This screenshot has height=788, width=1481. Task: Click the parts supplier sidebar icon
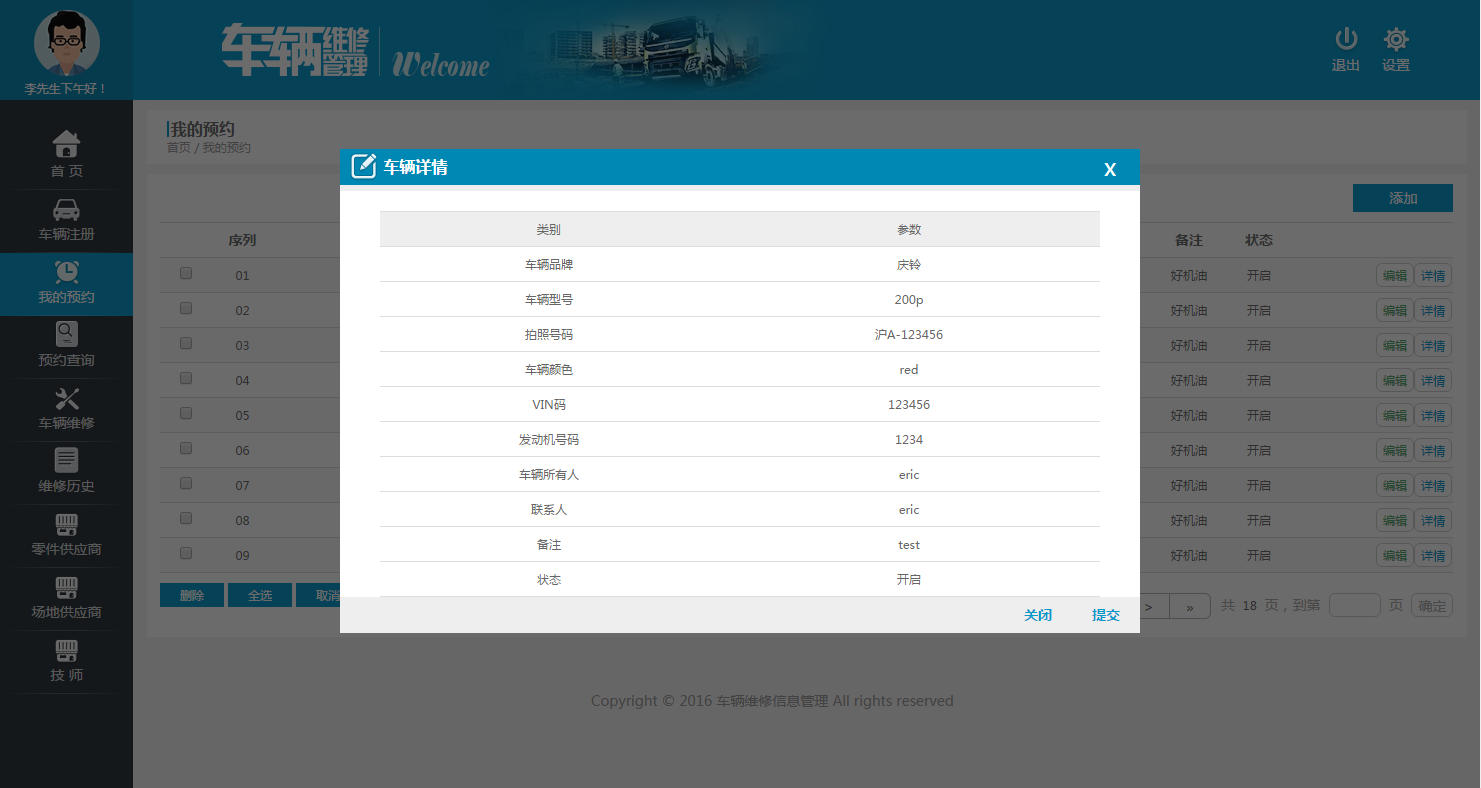[x=66, y=524]
